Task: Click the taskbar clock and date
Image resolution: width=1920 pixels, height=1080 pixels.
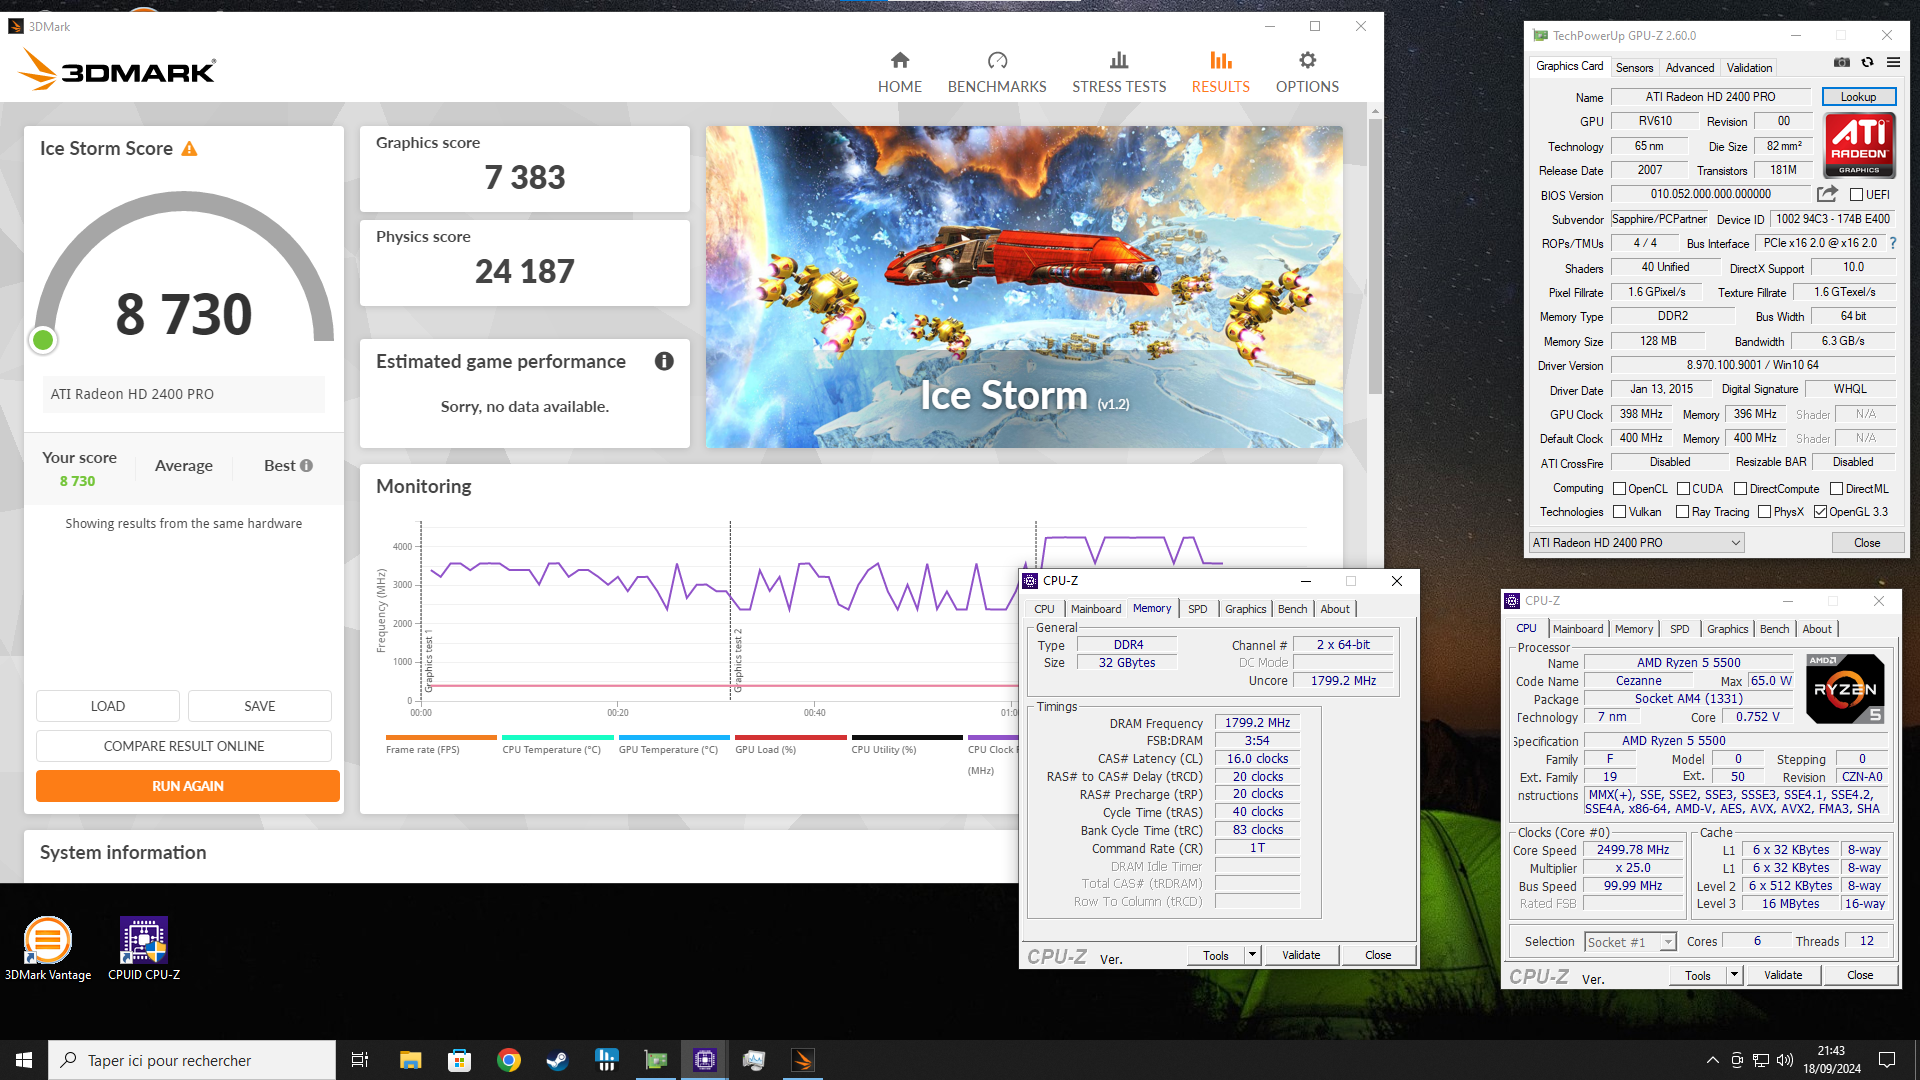Action: coord(1832,1060)
